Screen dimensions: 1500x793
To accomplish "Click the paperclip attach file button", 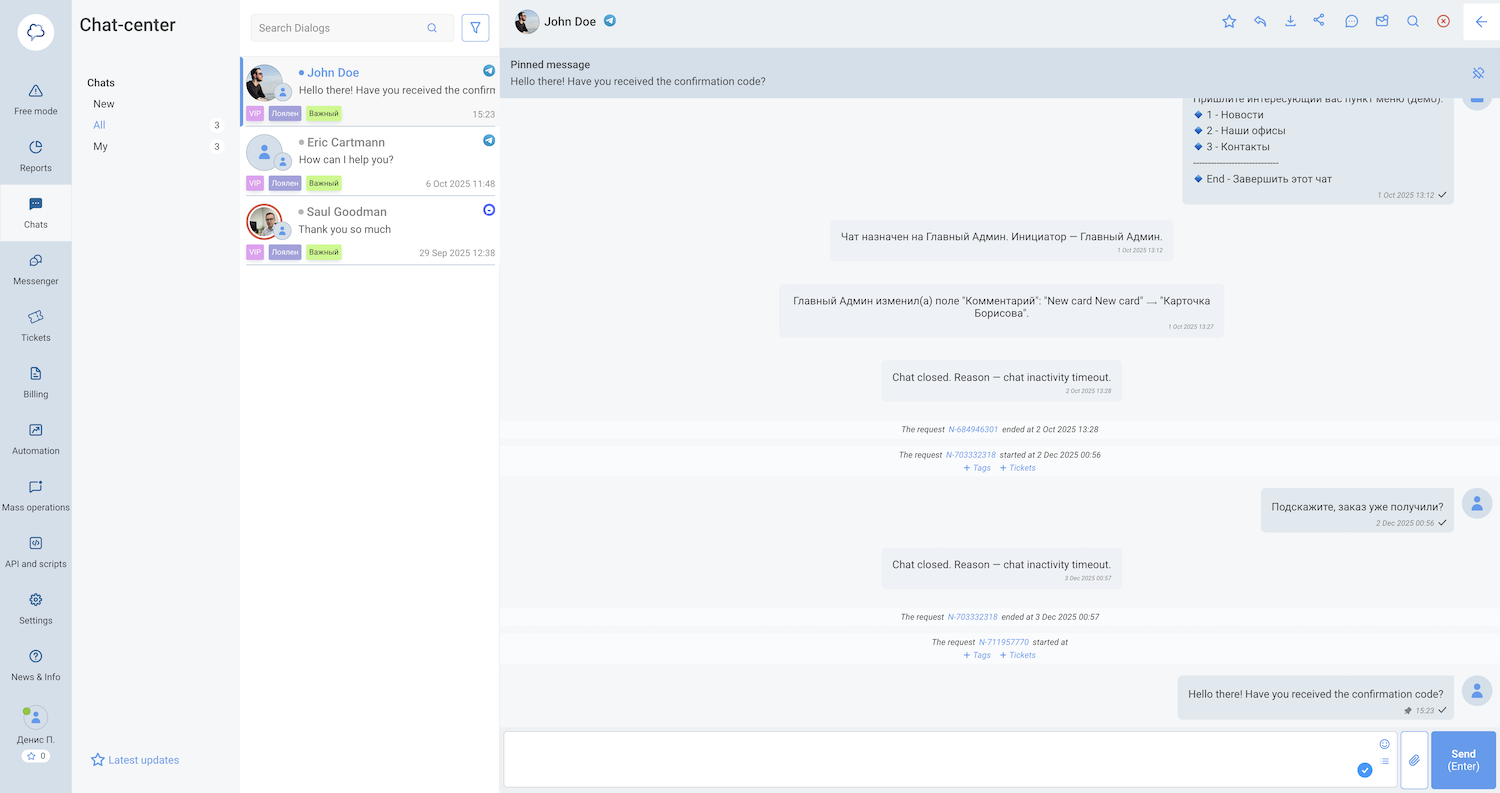I will [1414, 760].
